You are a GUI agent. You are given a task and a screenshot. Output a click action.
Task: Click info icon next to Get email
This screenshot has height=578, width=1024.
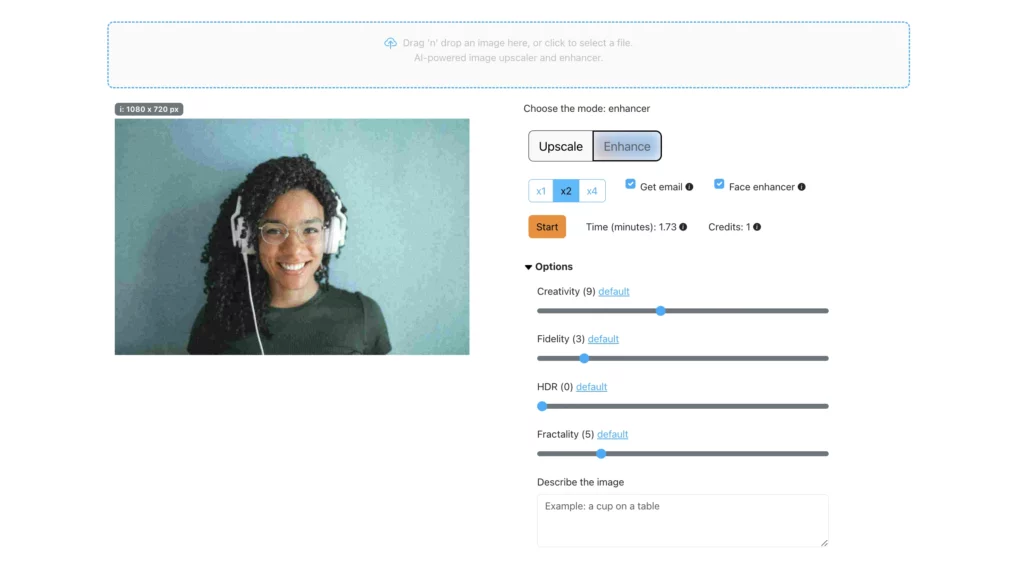[689, 187]
